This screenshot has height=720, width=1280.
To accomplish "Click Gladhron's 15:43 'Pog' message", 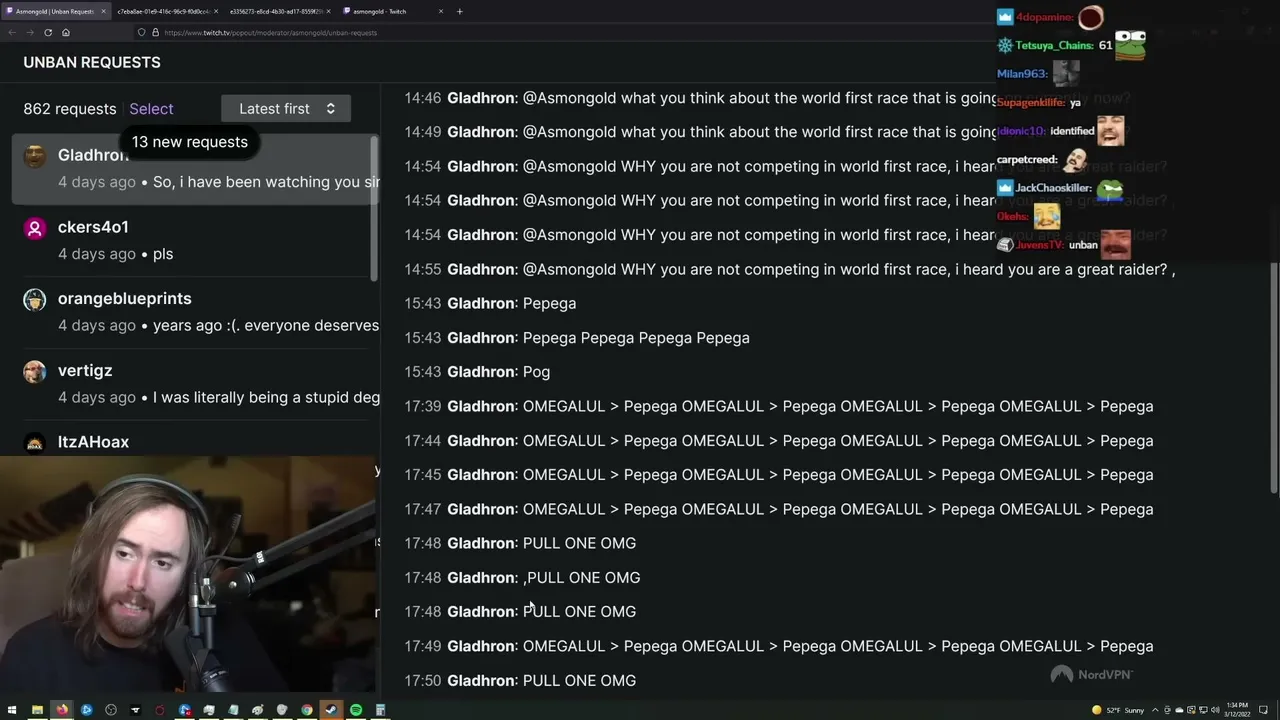I will tap(477, 372).
